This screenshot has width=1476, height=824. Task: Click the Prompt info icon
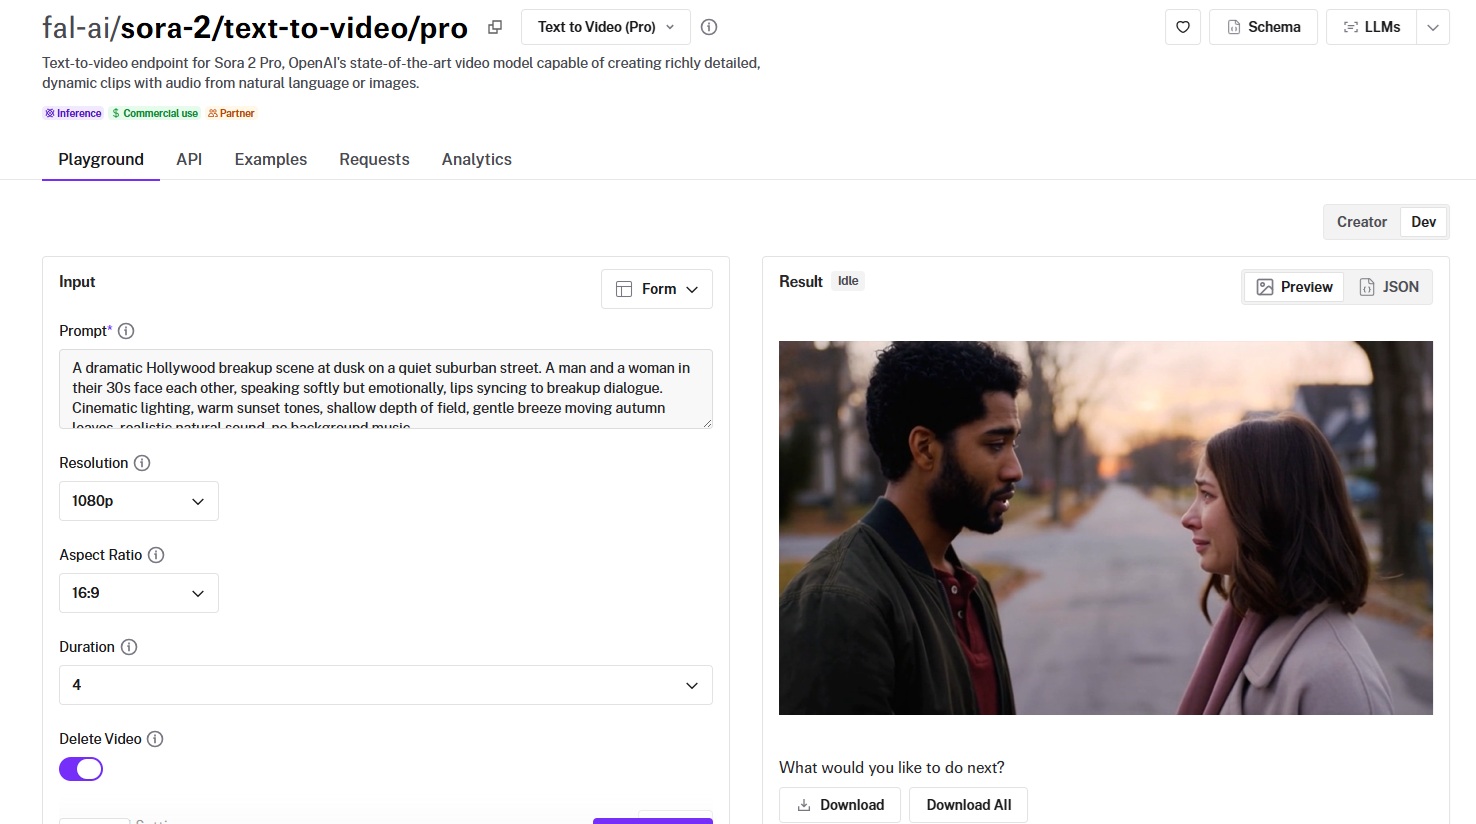coord(126,331)
